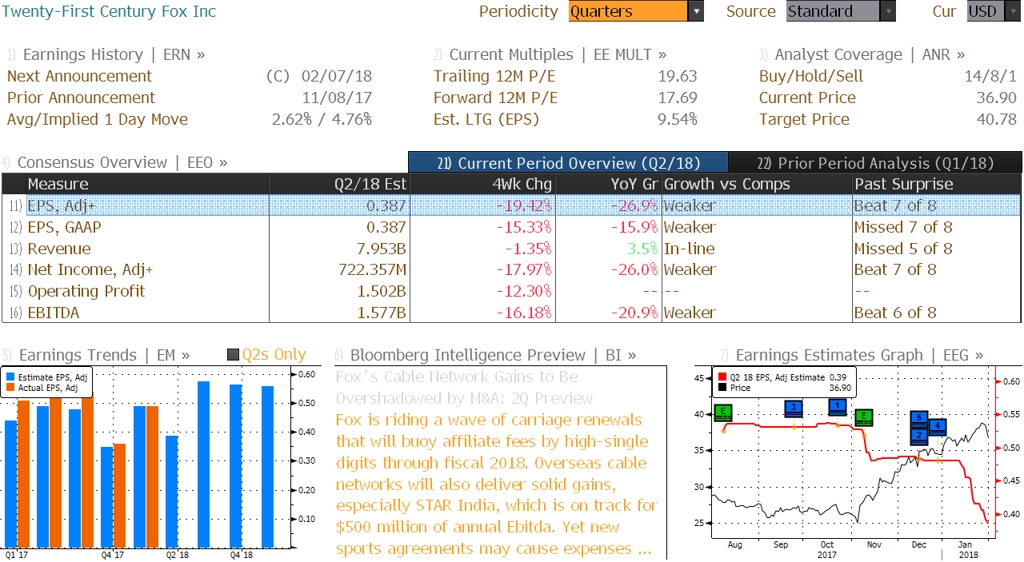Screen dimensions: 1024x562
Task: Click the black Price legend swatch
Action: 722,388
